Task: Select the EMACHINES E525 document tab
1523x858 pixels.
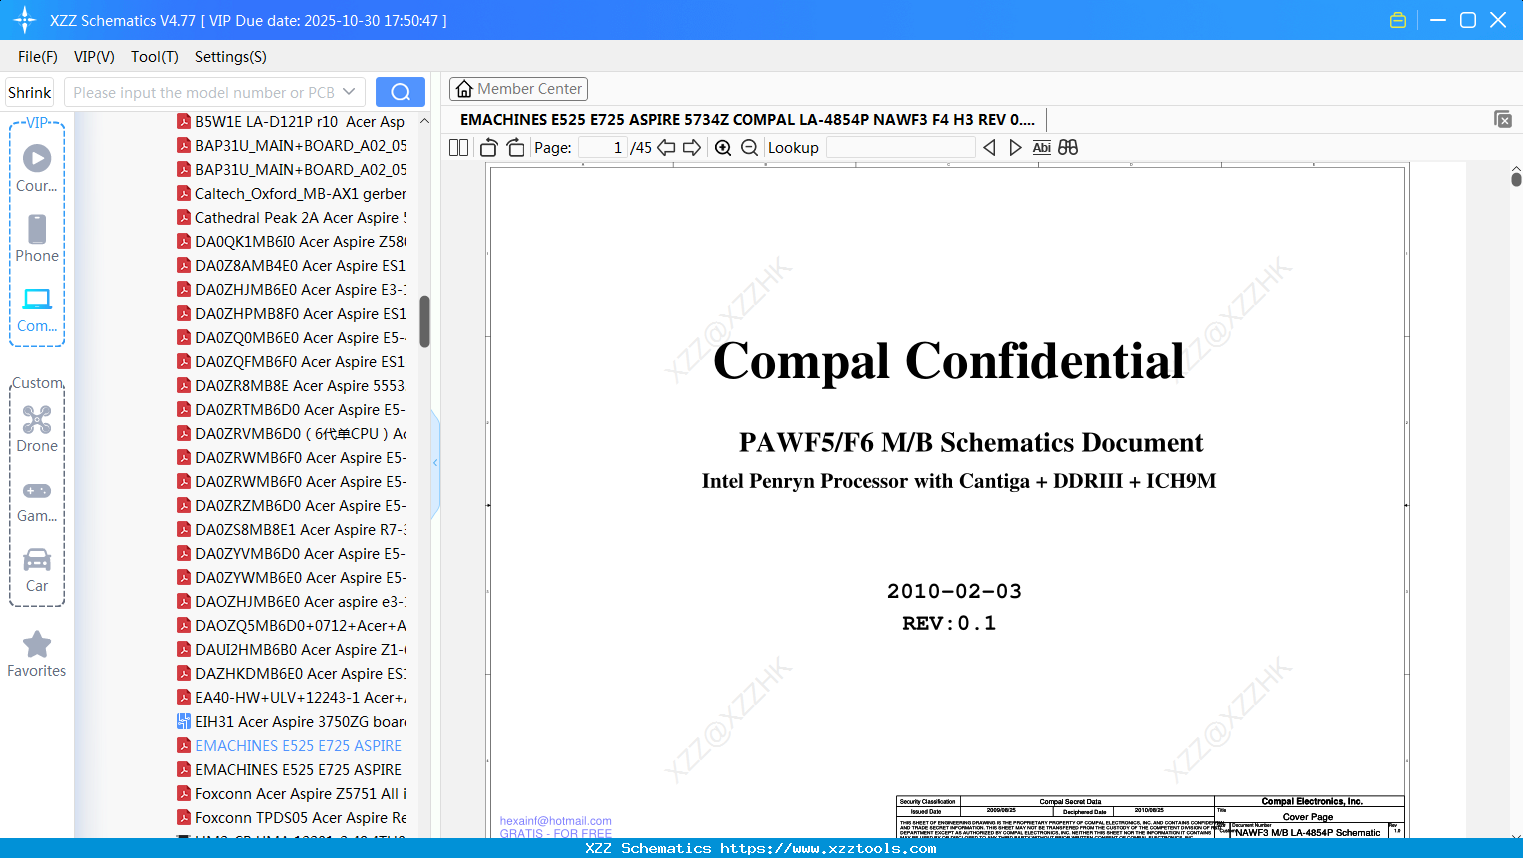Action: [x=747, y=120]
